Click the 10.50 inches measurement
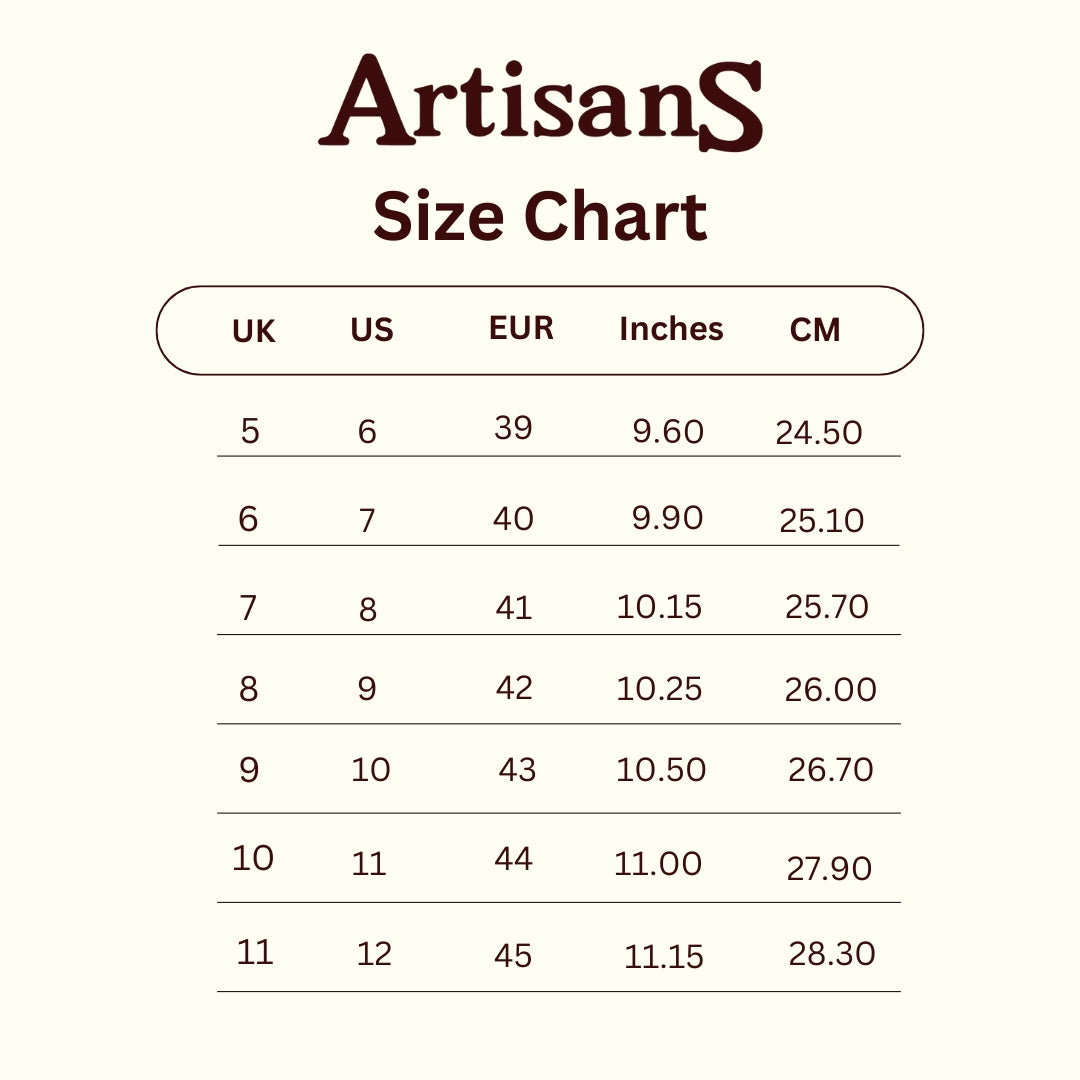Screen dimensions: 1080x1080 tap(661, 770)
